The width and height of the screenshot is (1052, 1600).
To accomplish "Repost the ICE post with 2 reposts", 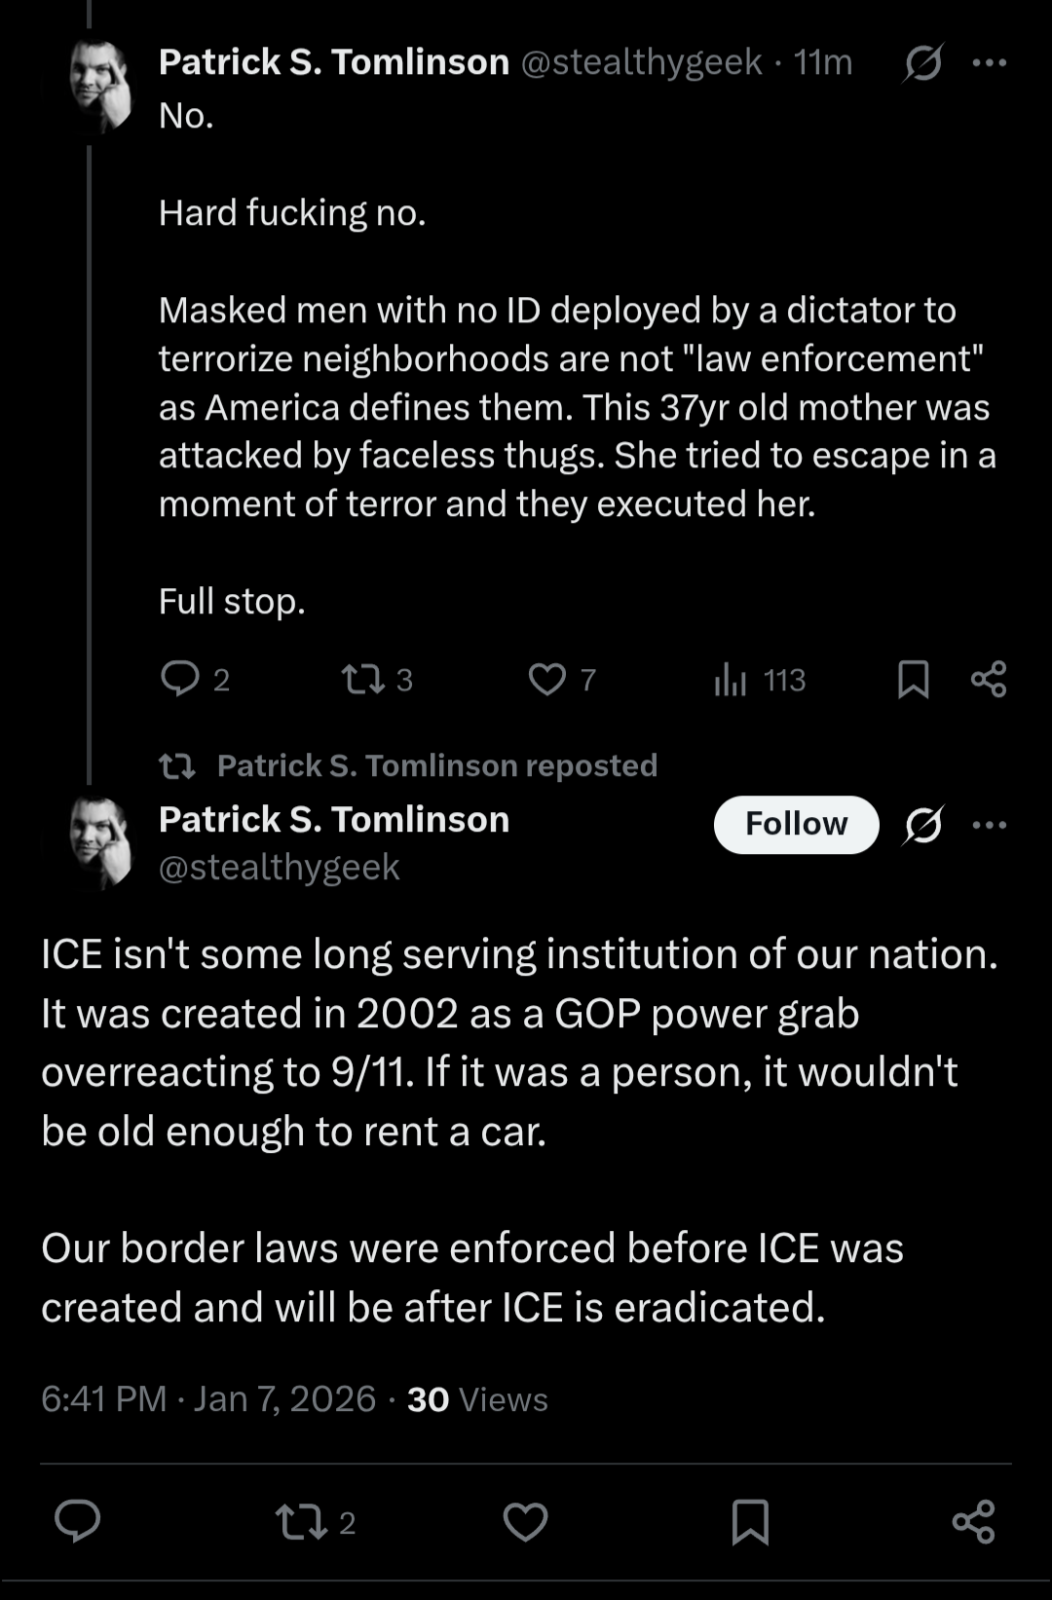I will 315,1523.
